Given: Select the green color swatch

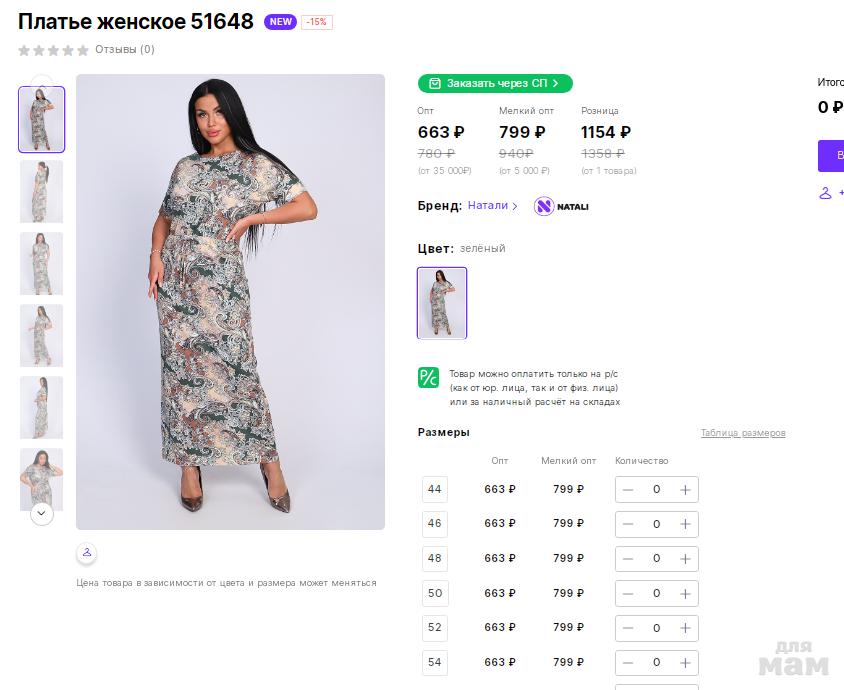Looking at the screenshot, I should click(442, 302).
